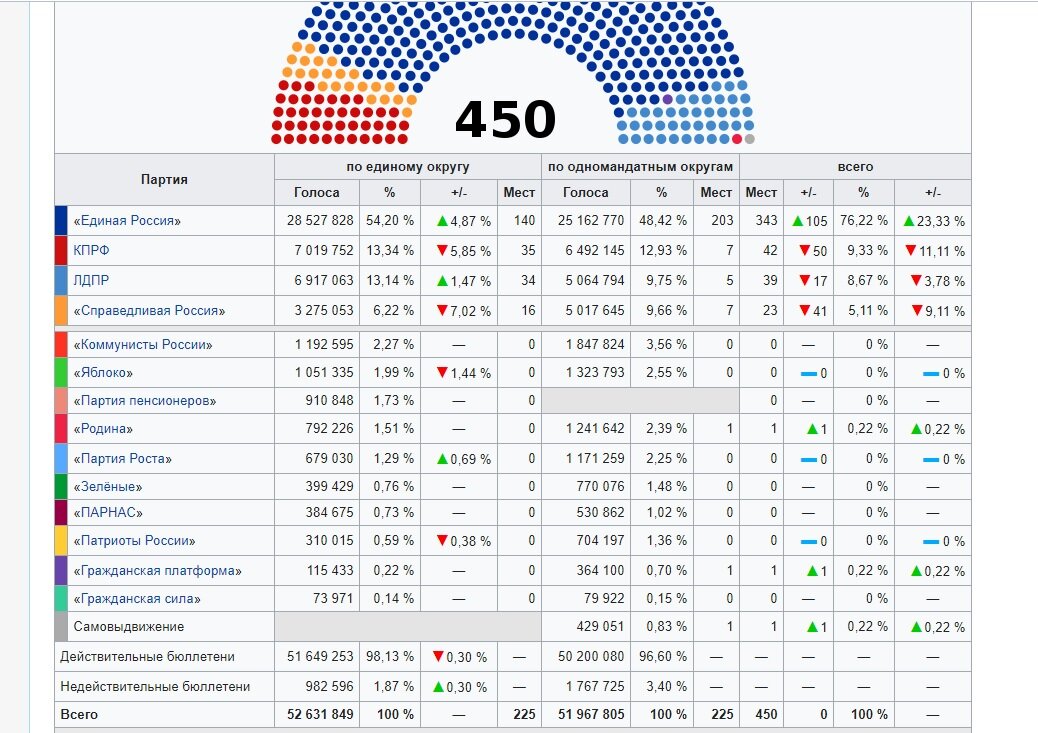Click the «Действительные бюллетени» row label

[x=147, y=657]
